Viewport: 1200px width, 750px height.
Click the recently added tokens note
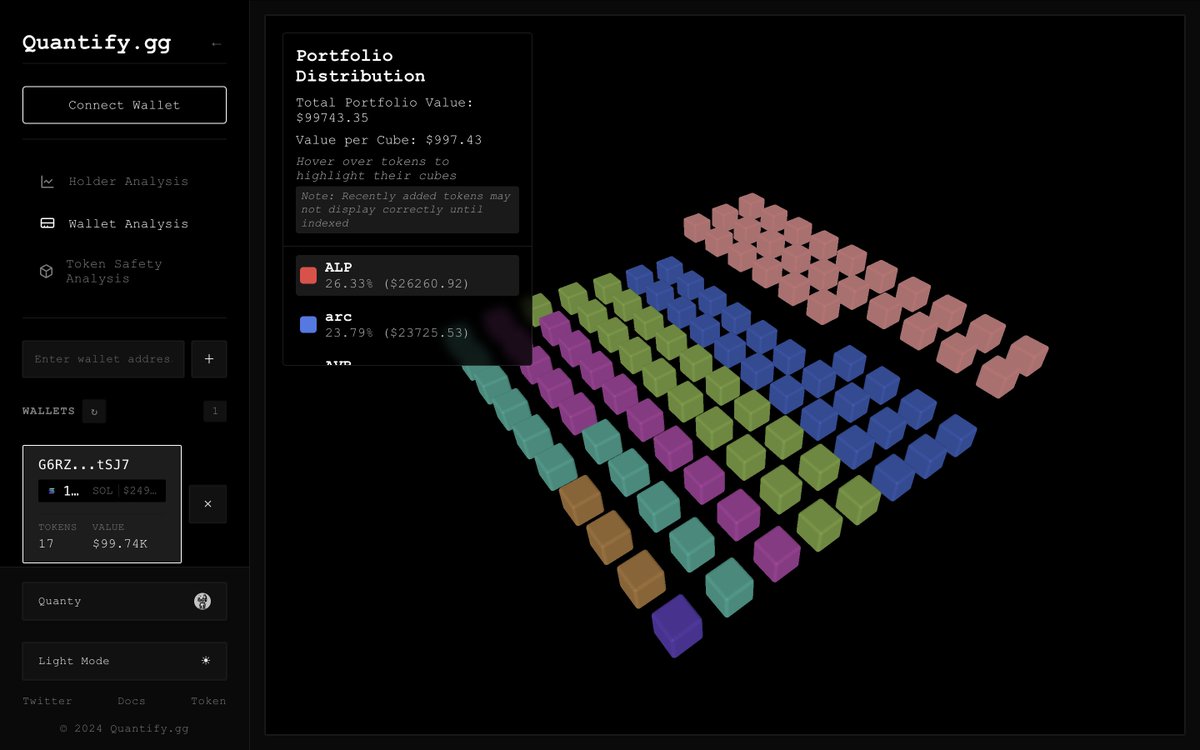407,210
